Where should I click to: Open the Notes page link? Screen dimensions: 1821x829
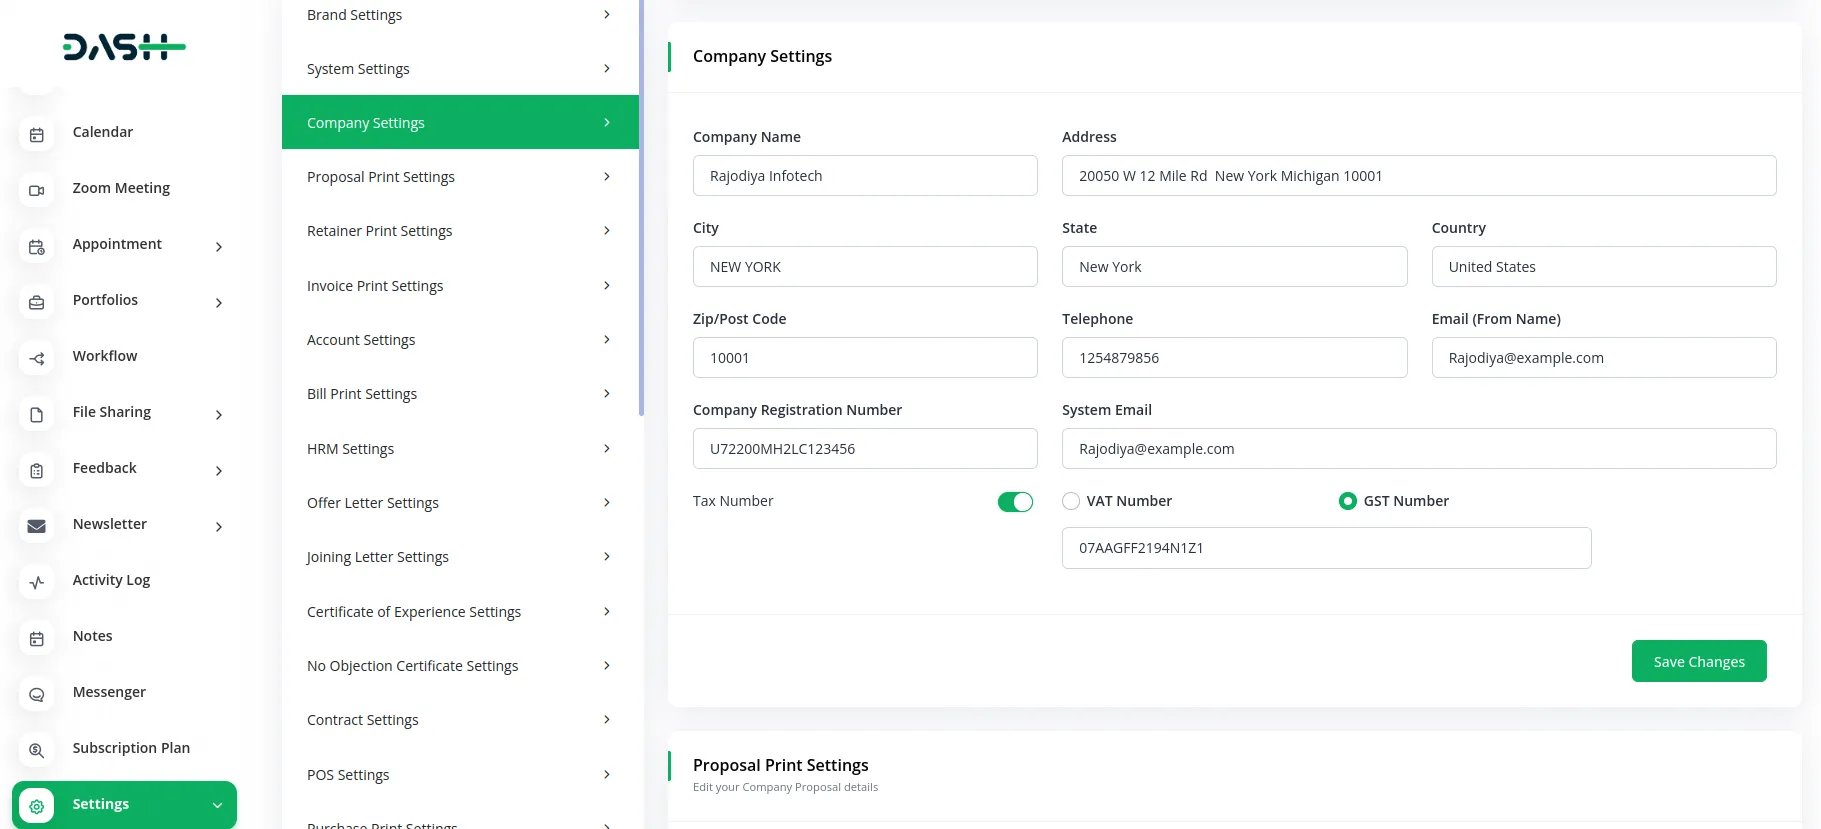coord(93,636)
